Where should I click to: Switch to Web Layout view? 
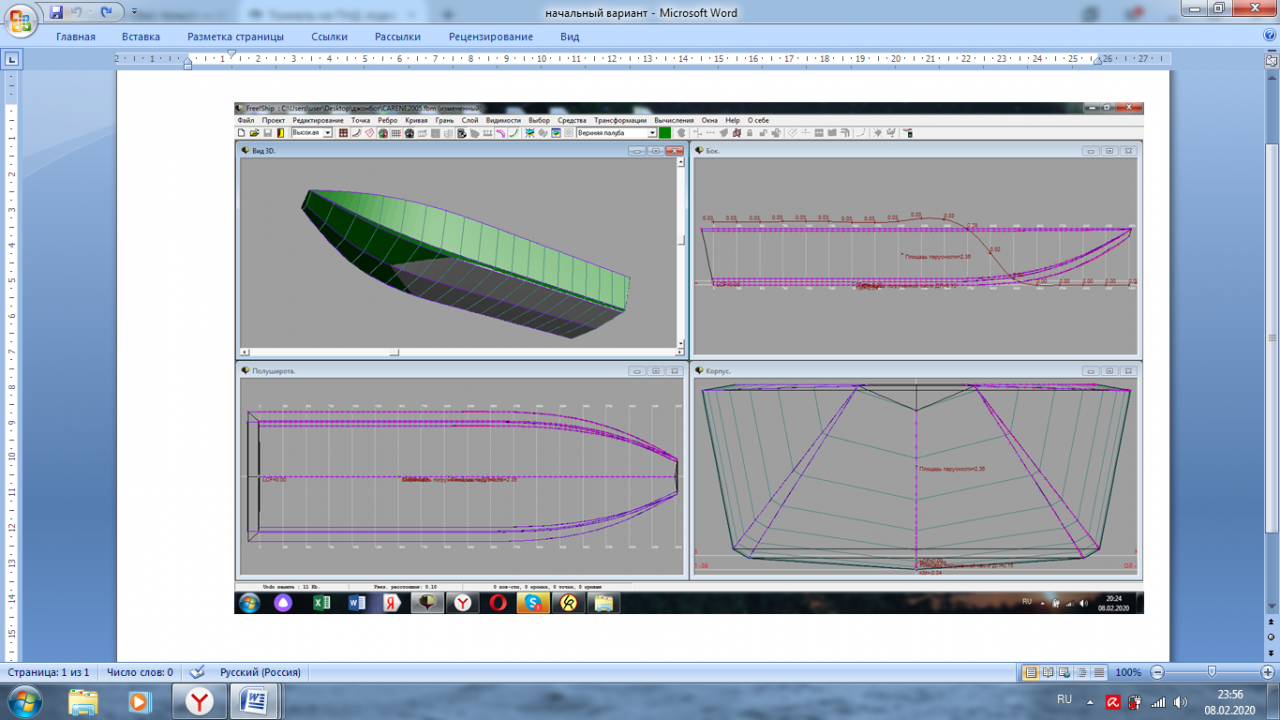tap(1065, 673)
